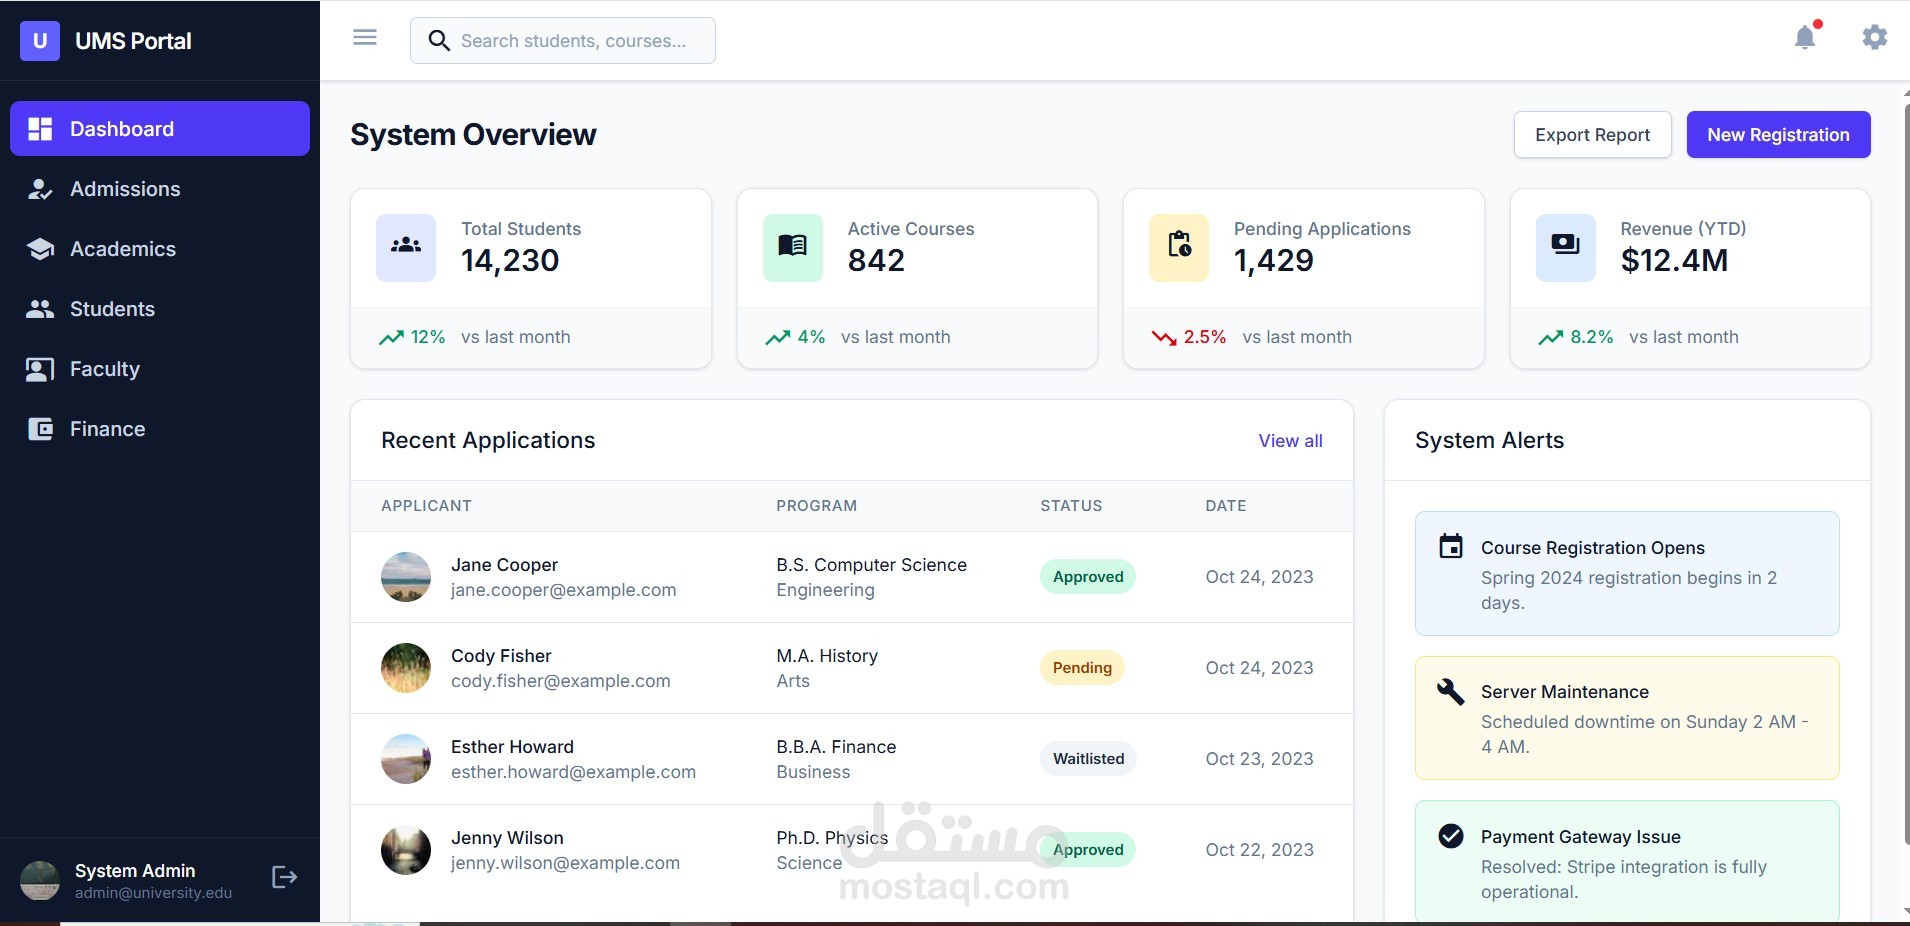
Task: Click the Course Registration Opens alert title
Action: pyautogui.click(x=1593, y=548)
